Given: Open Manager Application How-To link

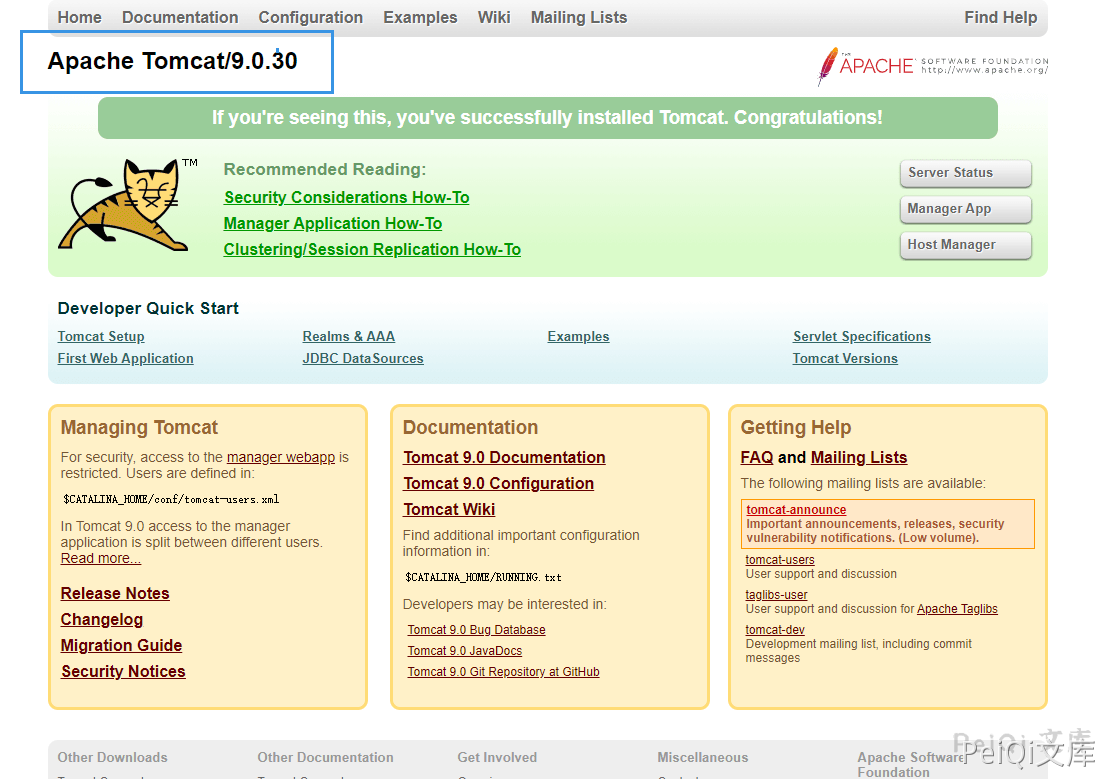Looking at the screenshot, I should 333,224.
